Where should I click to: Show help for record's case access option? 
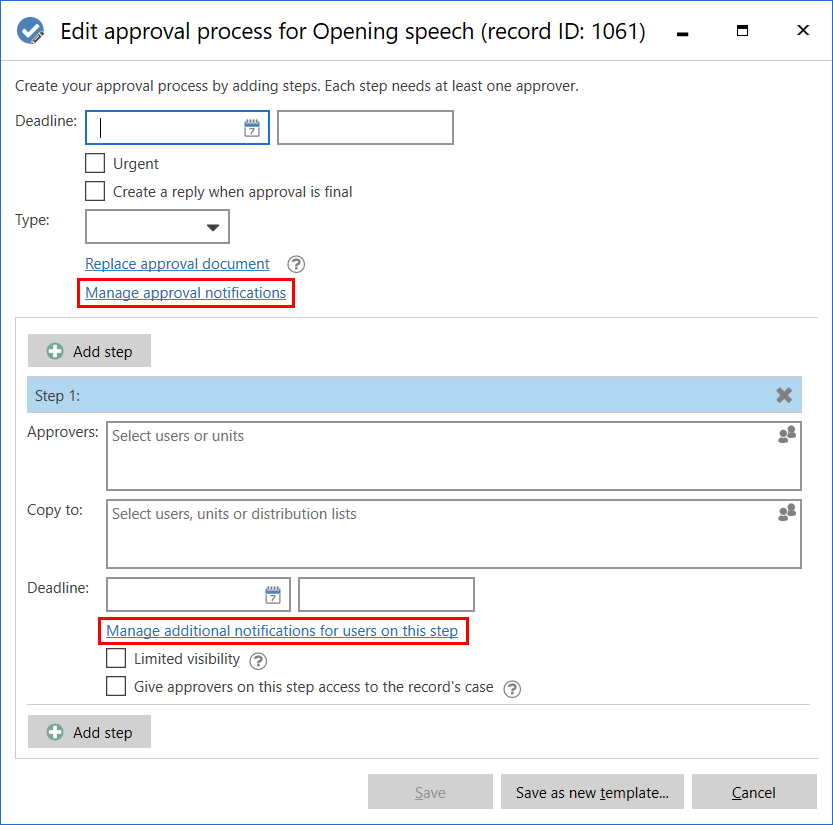click(512, 688)
